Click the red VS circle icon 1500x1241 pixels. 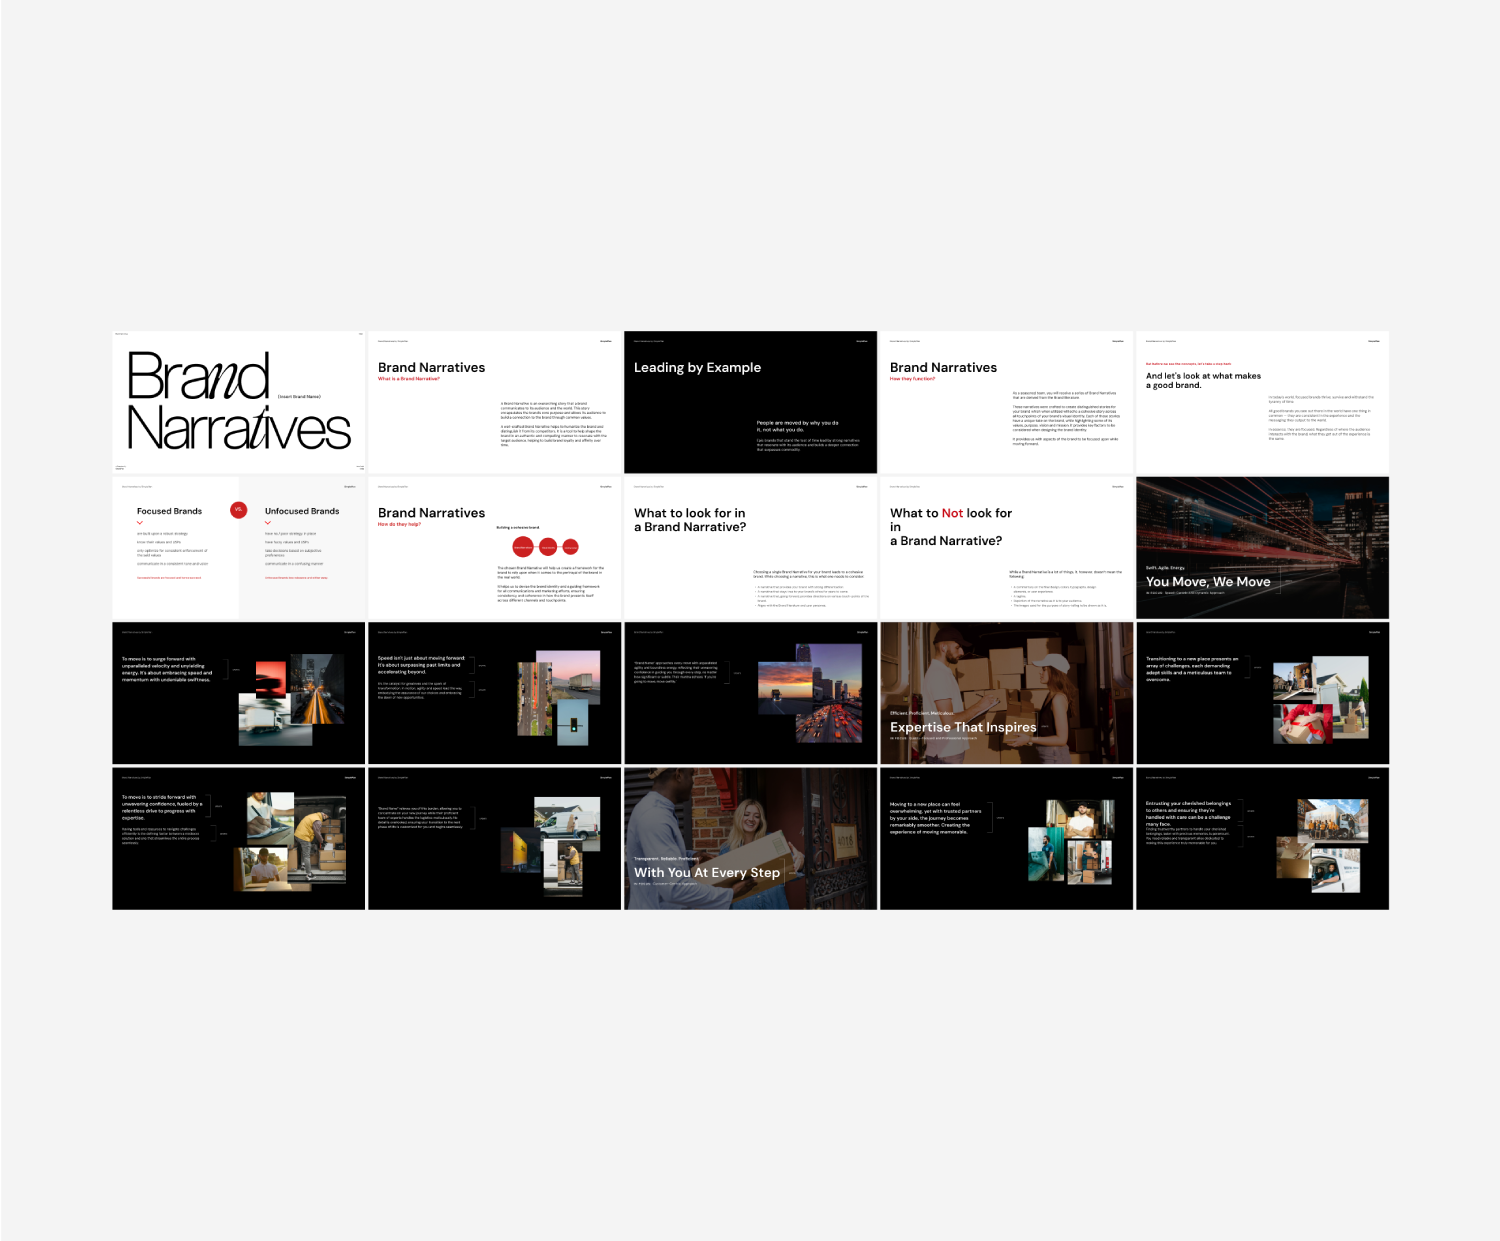(x=238, y=510)
